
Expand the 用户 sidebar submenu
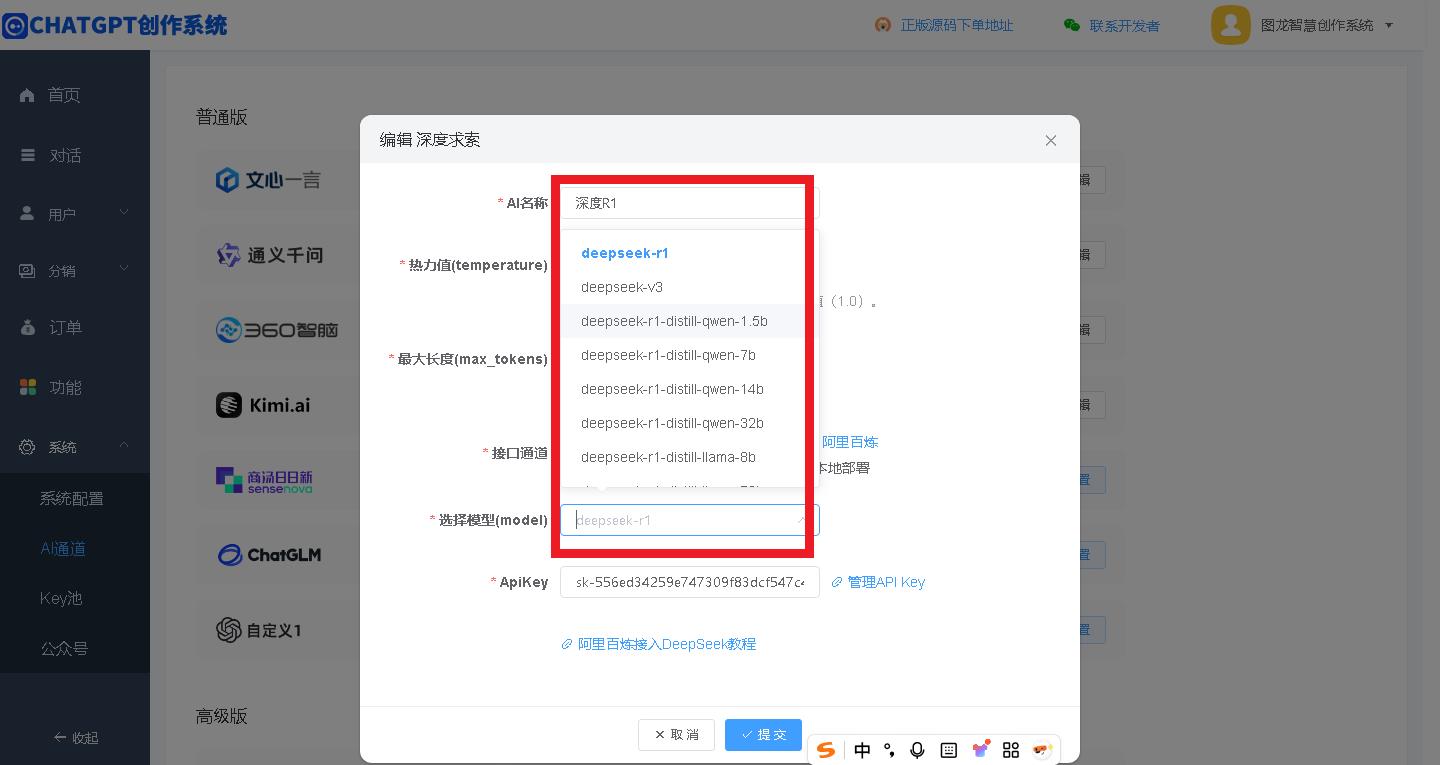[75, 213]
